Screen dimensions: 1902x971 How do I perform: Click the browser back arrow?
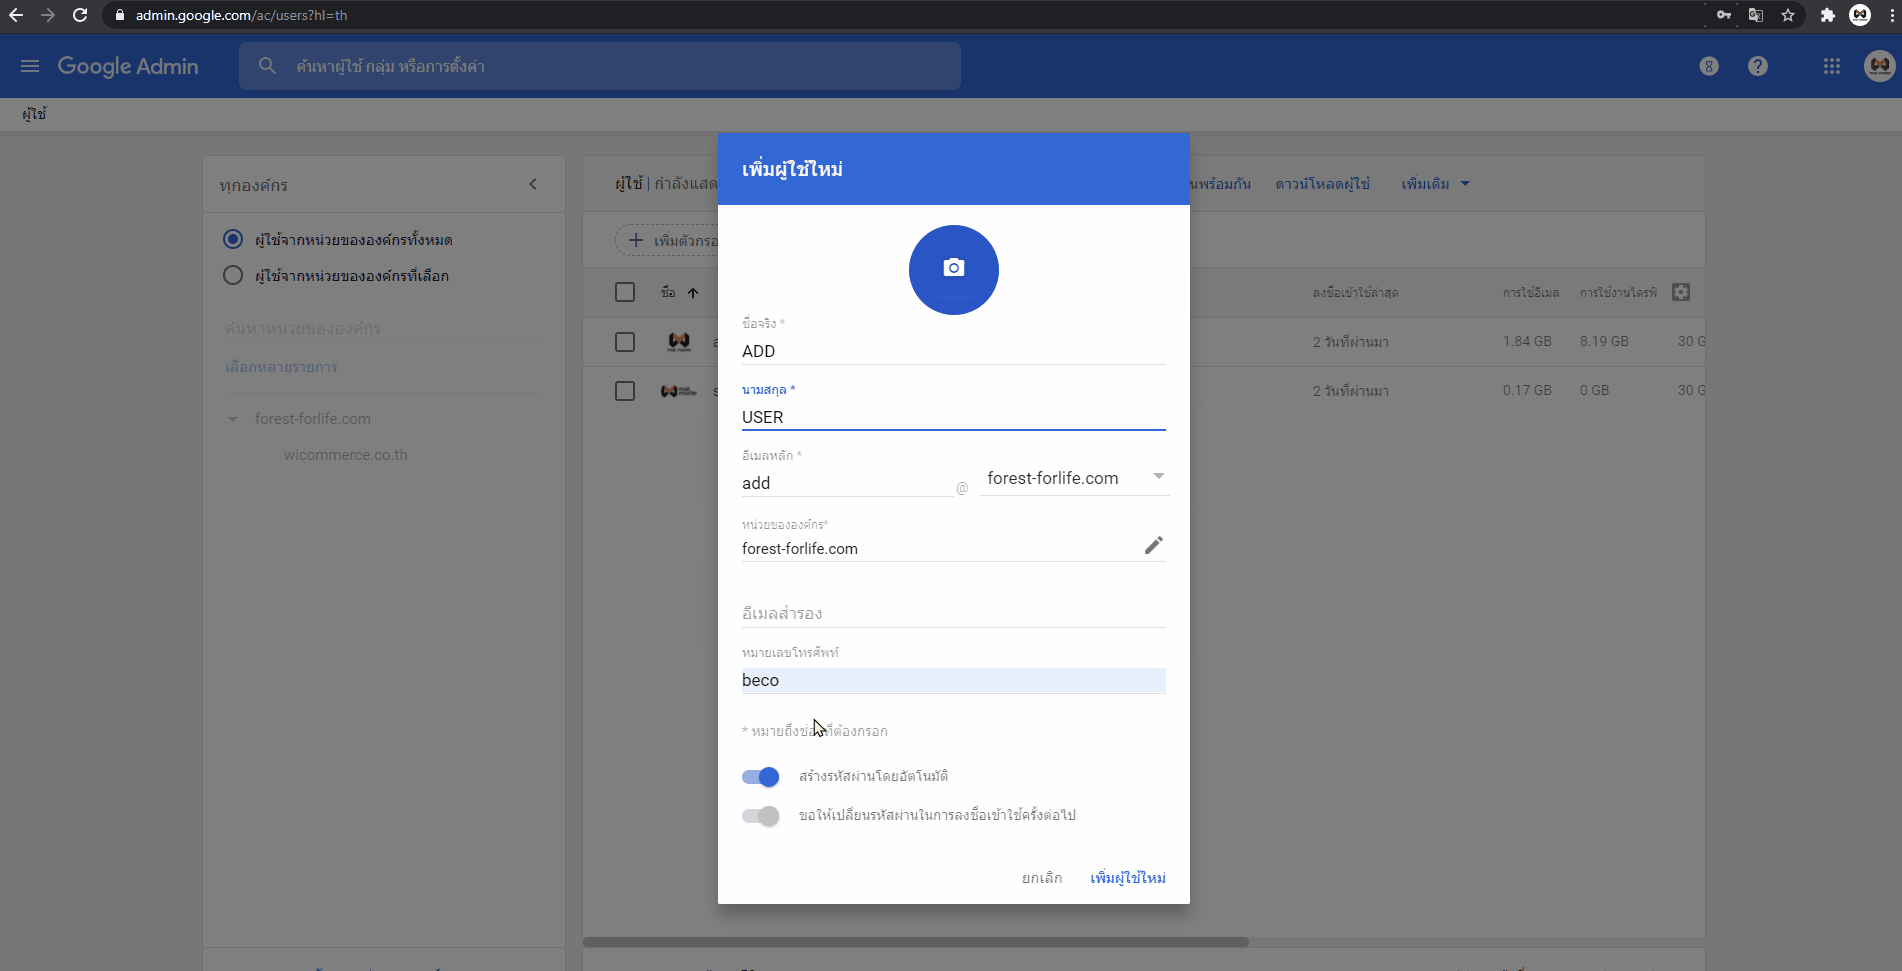16,15
